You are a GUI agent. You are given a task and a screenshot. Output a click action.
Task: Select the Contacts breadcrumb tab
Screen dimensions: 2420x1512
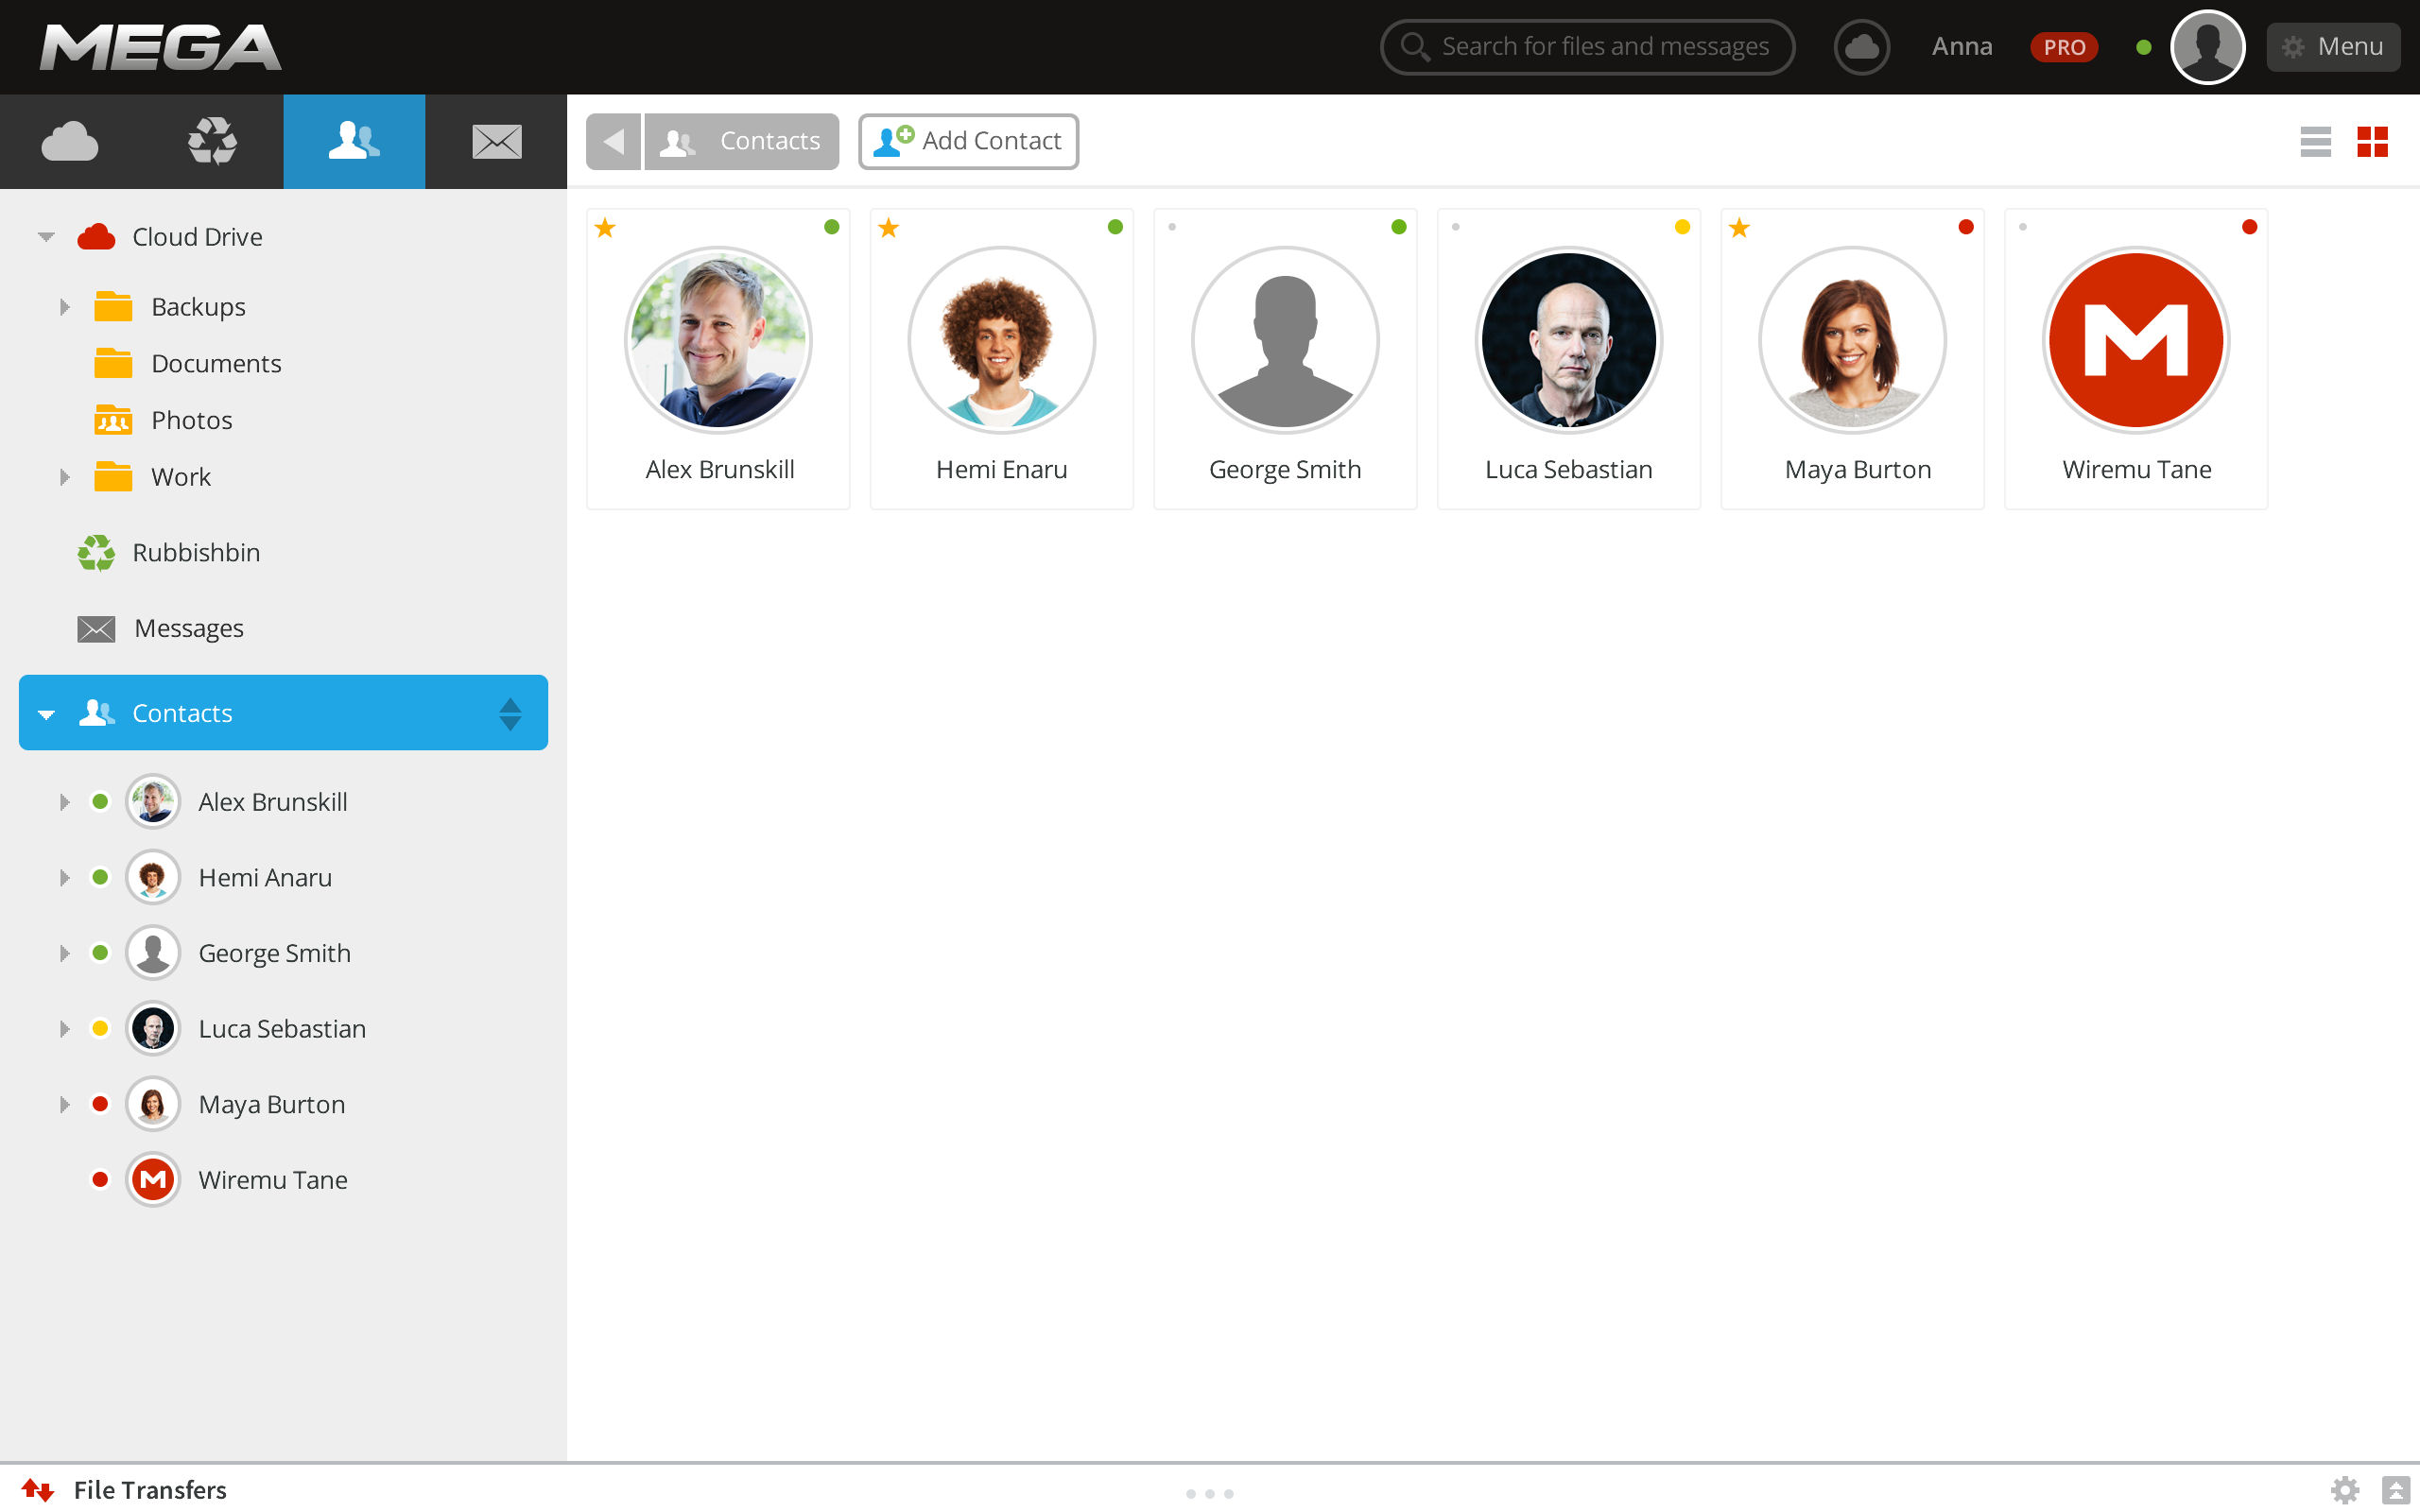point(742,141)
